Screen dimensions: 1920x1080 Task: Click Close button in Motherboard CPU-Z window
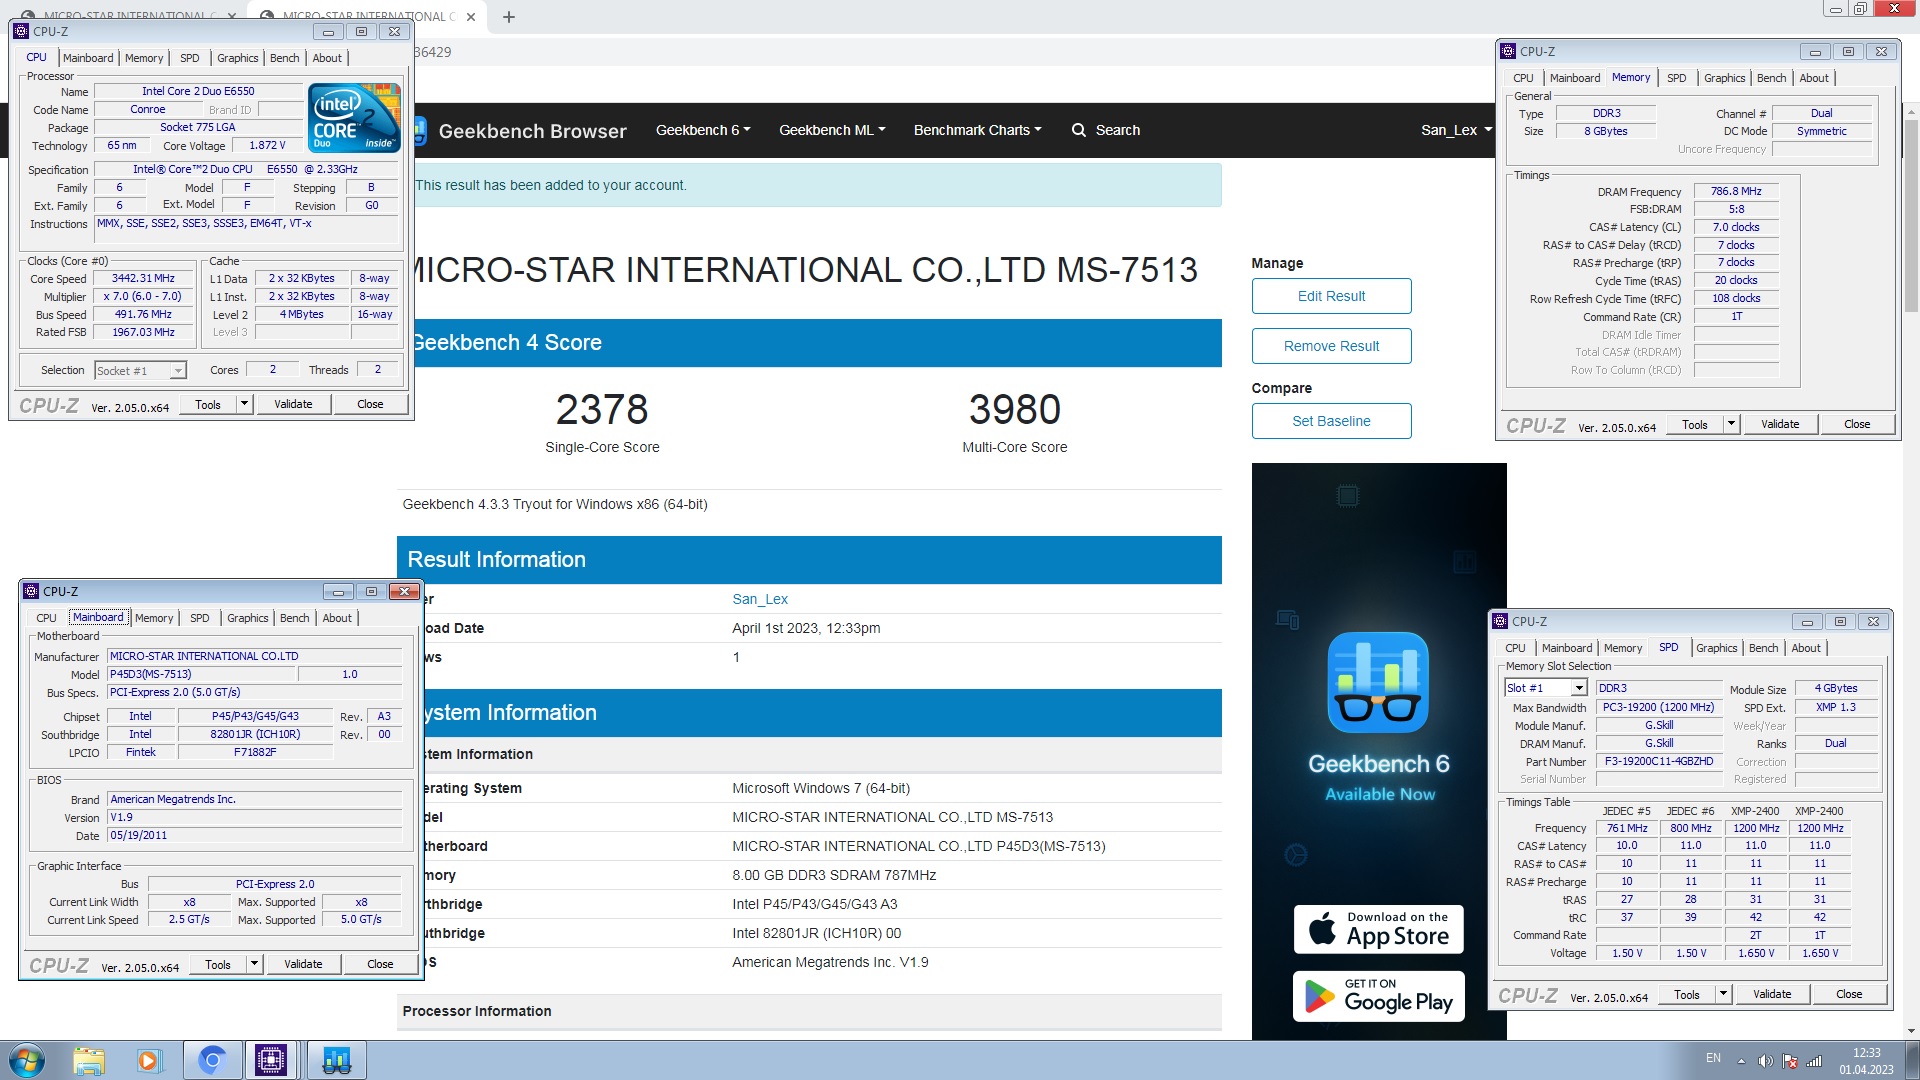click(x=380, y=964)
